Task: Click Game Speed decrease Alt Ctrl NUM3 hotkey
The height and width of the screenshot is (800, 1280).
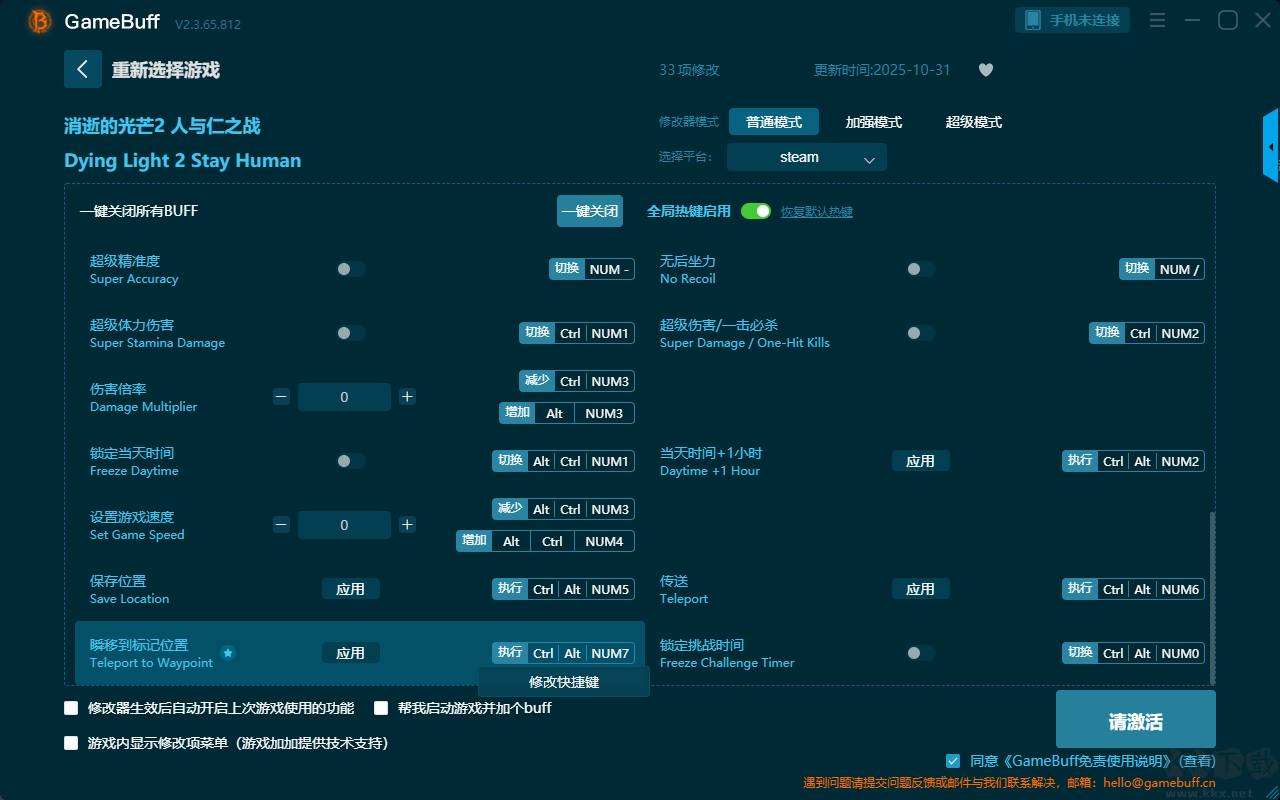Action: pos(563,509)
